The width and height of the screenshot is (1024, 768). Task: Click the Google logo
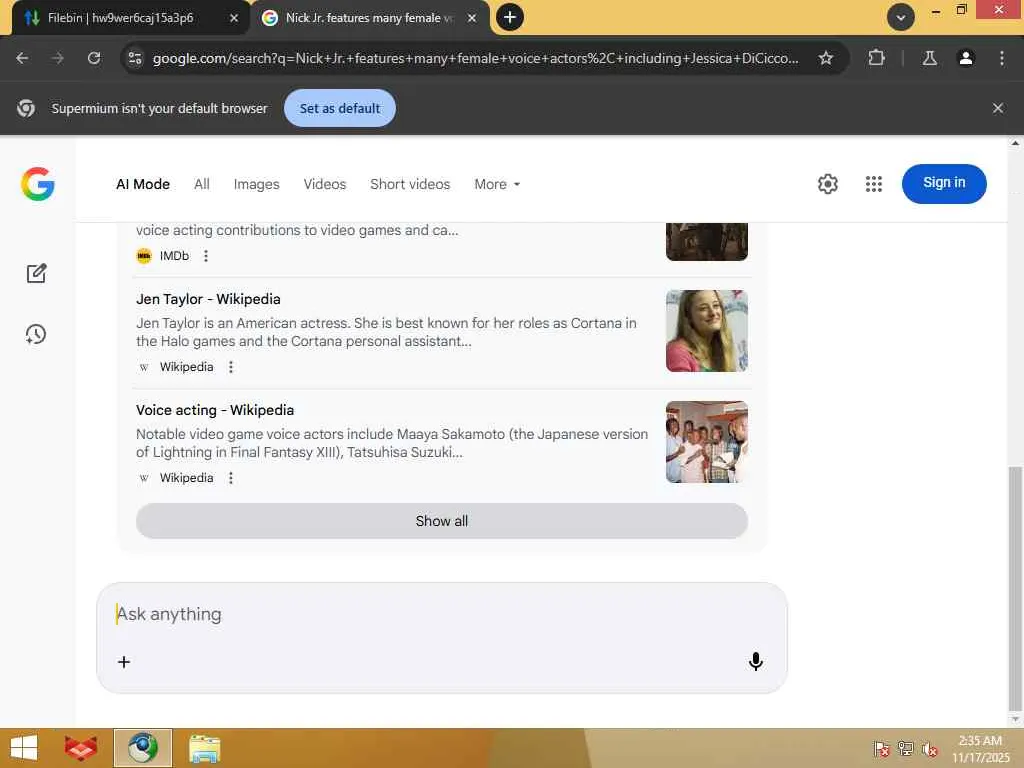tap(38, 184)
